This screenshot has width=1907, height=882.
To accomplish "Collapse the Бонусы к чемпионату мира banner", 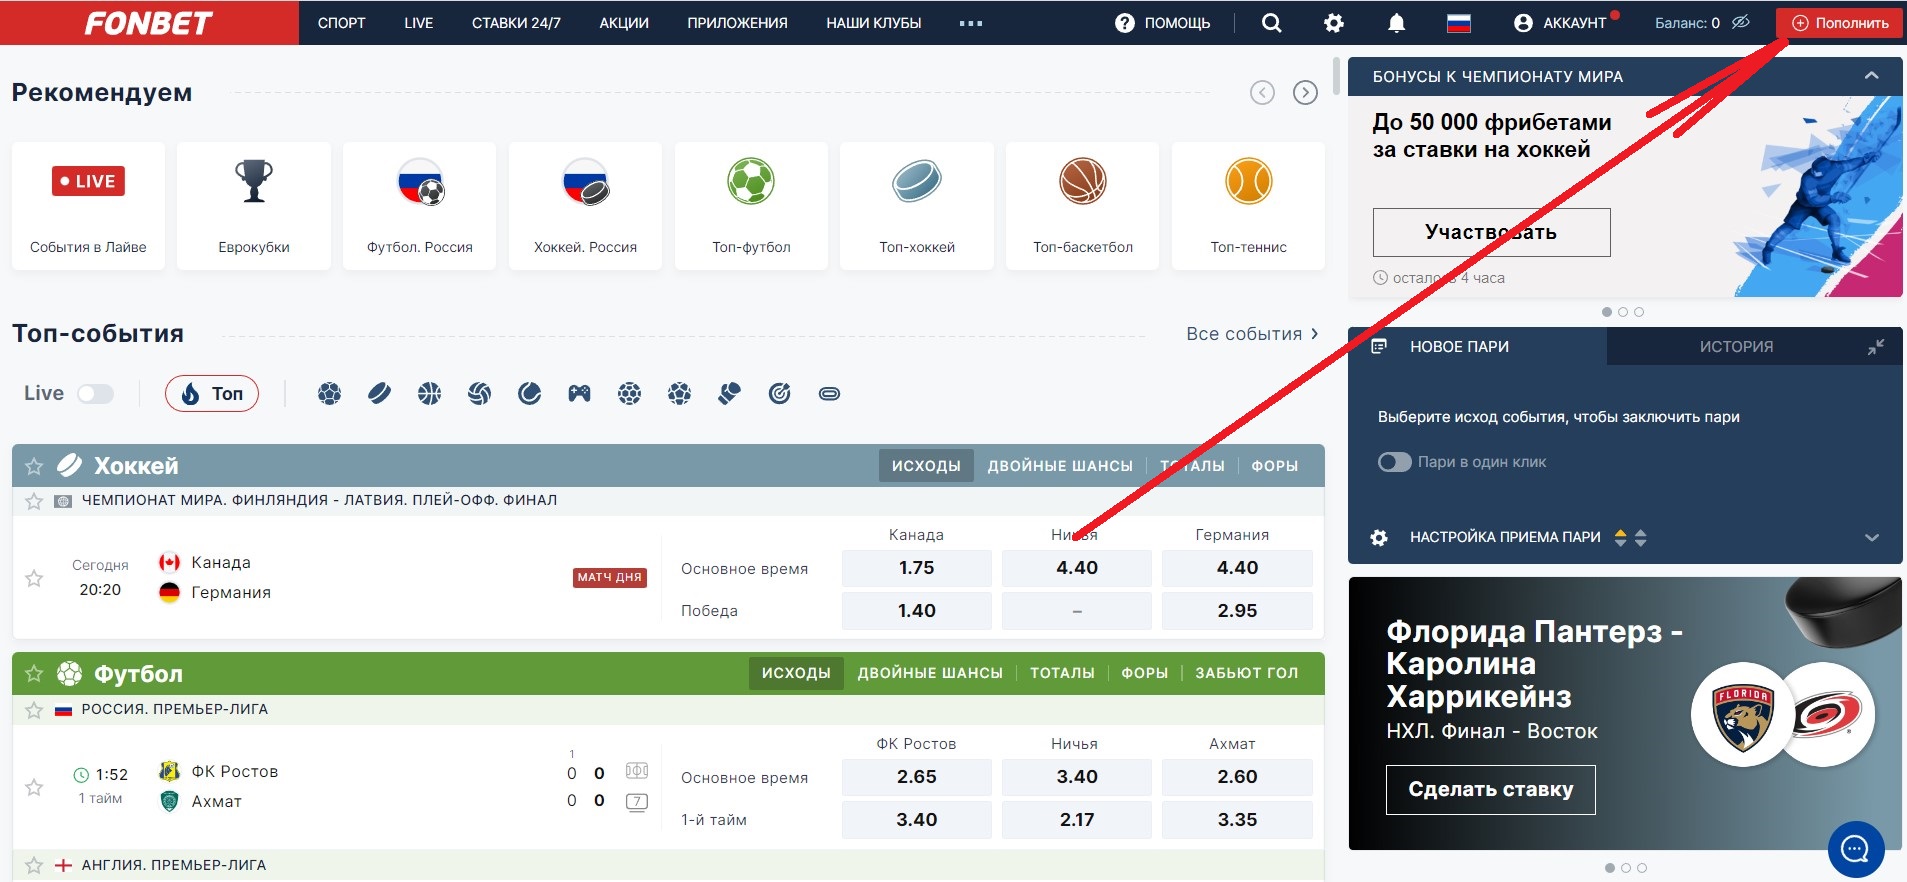I will 1872,76.
